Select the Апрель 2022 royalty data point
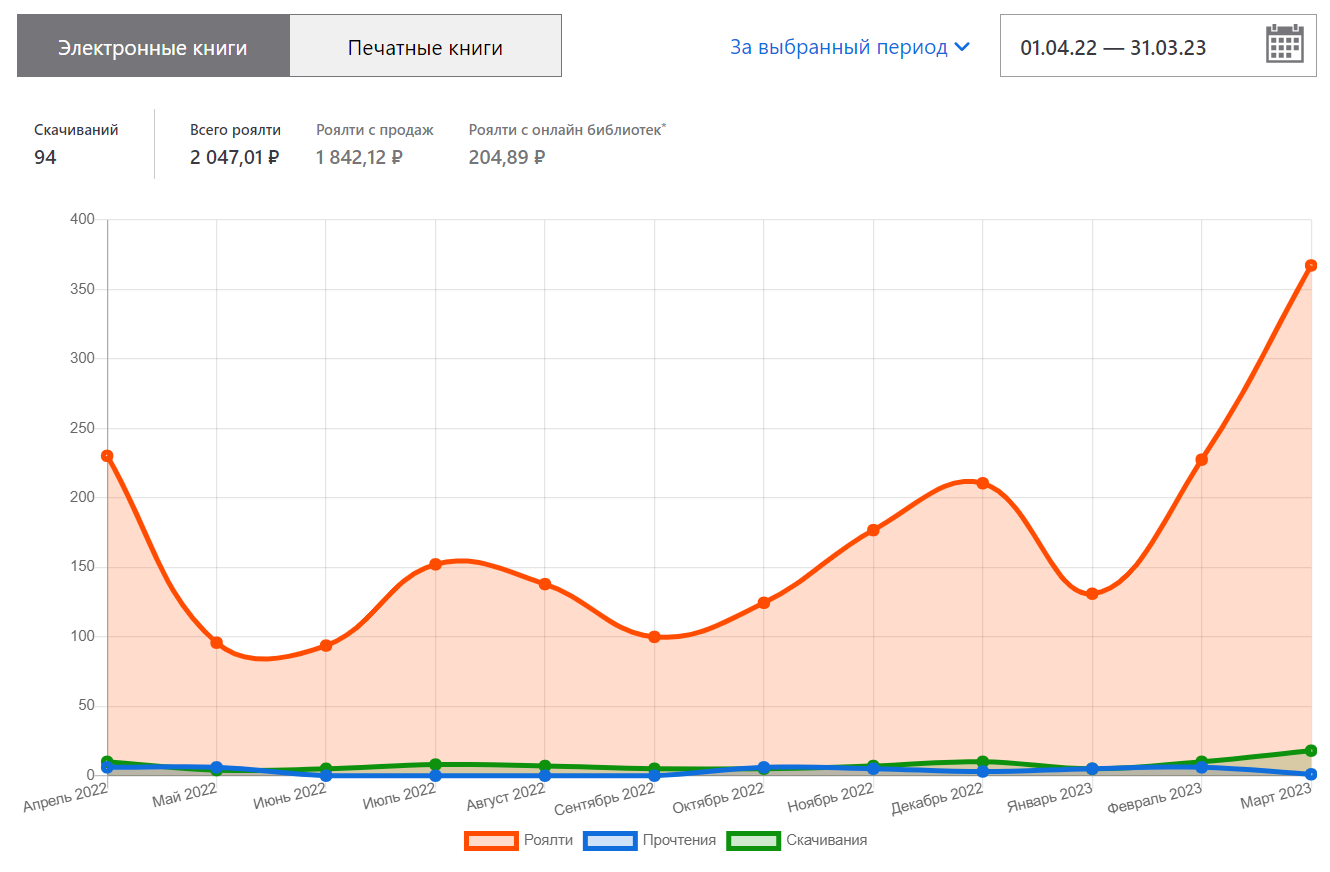The height and width of the screenshot is (872, 1330). pos(108,456)
